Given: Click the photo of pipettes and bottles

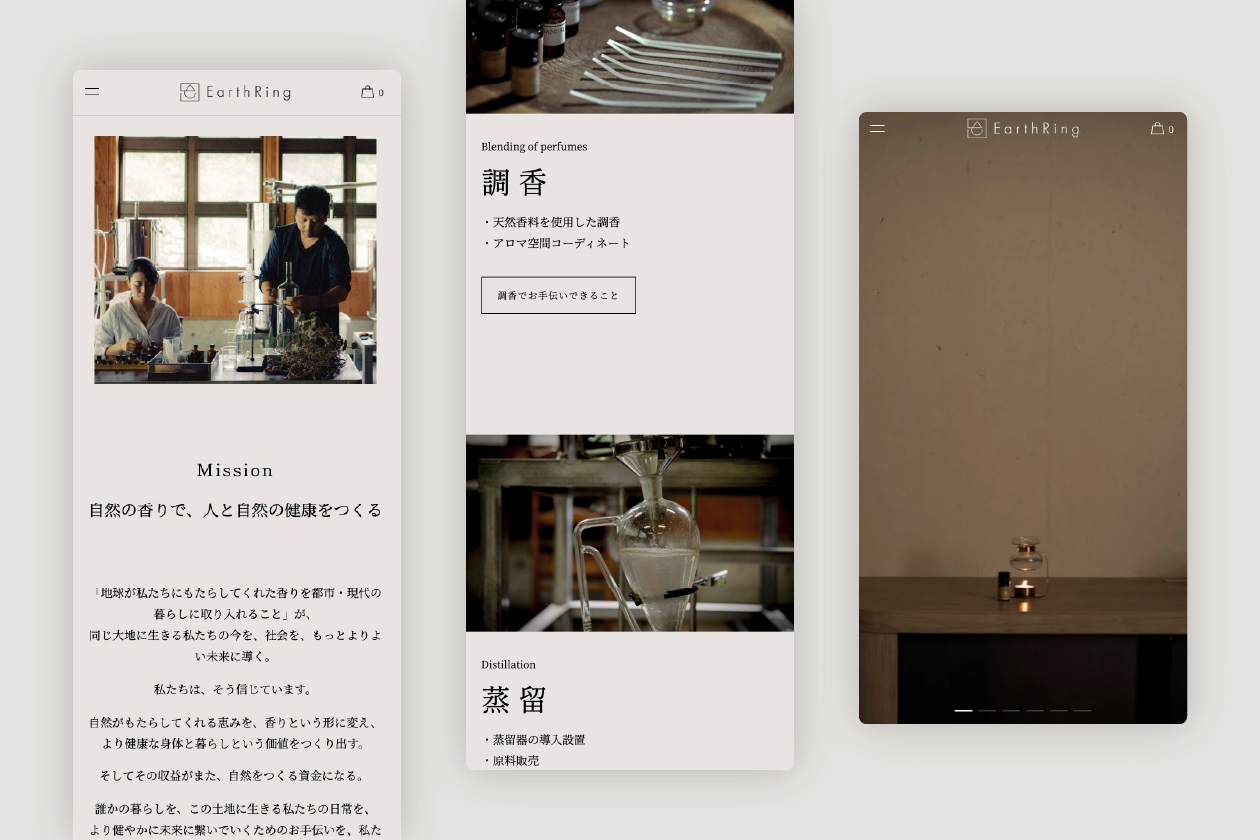Looking at the screenshot, I should click(630, 56).
